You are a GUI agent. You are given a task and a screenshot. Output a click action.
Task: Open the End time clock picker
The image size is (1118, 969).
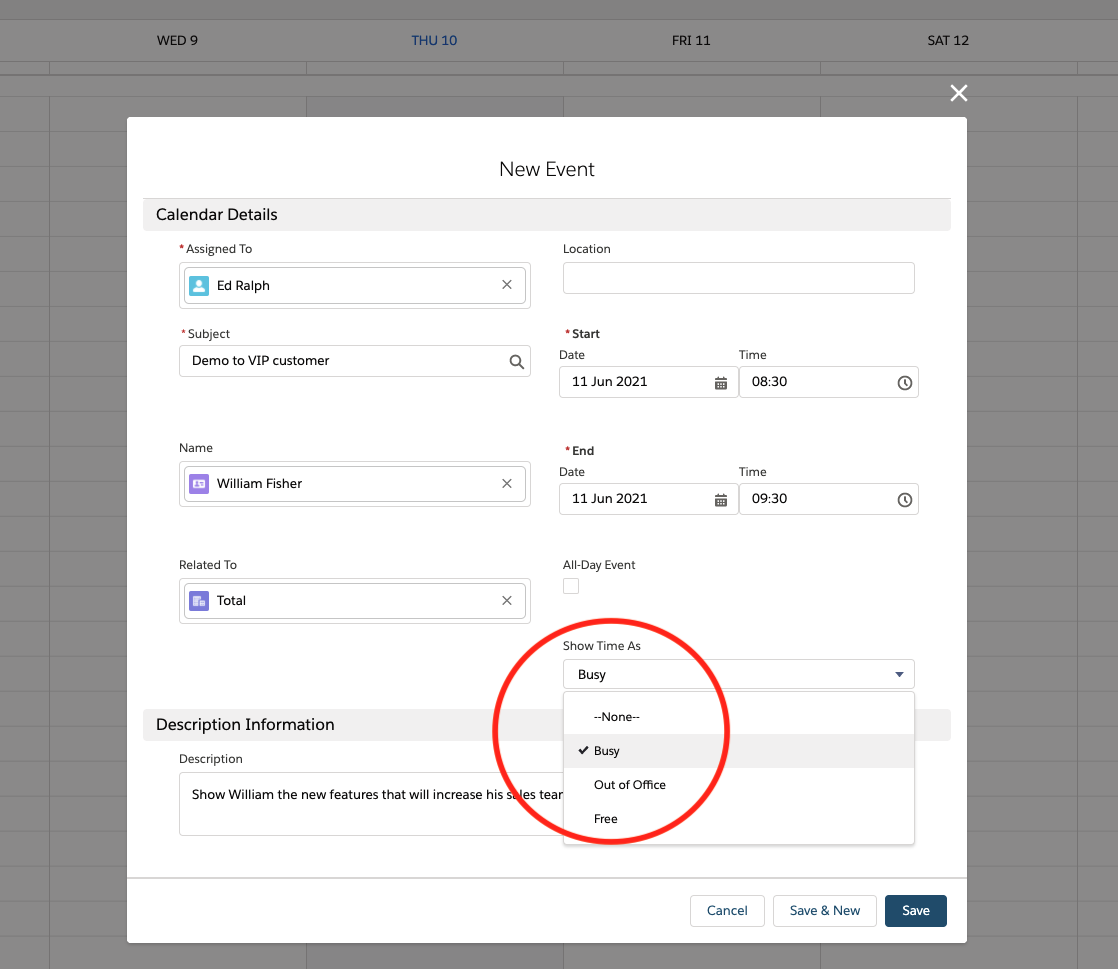point(904,500)
